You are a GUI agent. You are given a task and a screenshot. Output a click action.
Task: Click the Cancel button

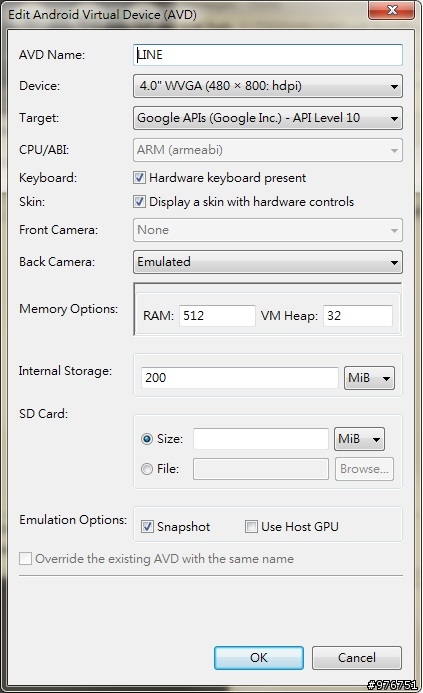[x=357, y=658]
